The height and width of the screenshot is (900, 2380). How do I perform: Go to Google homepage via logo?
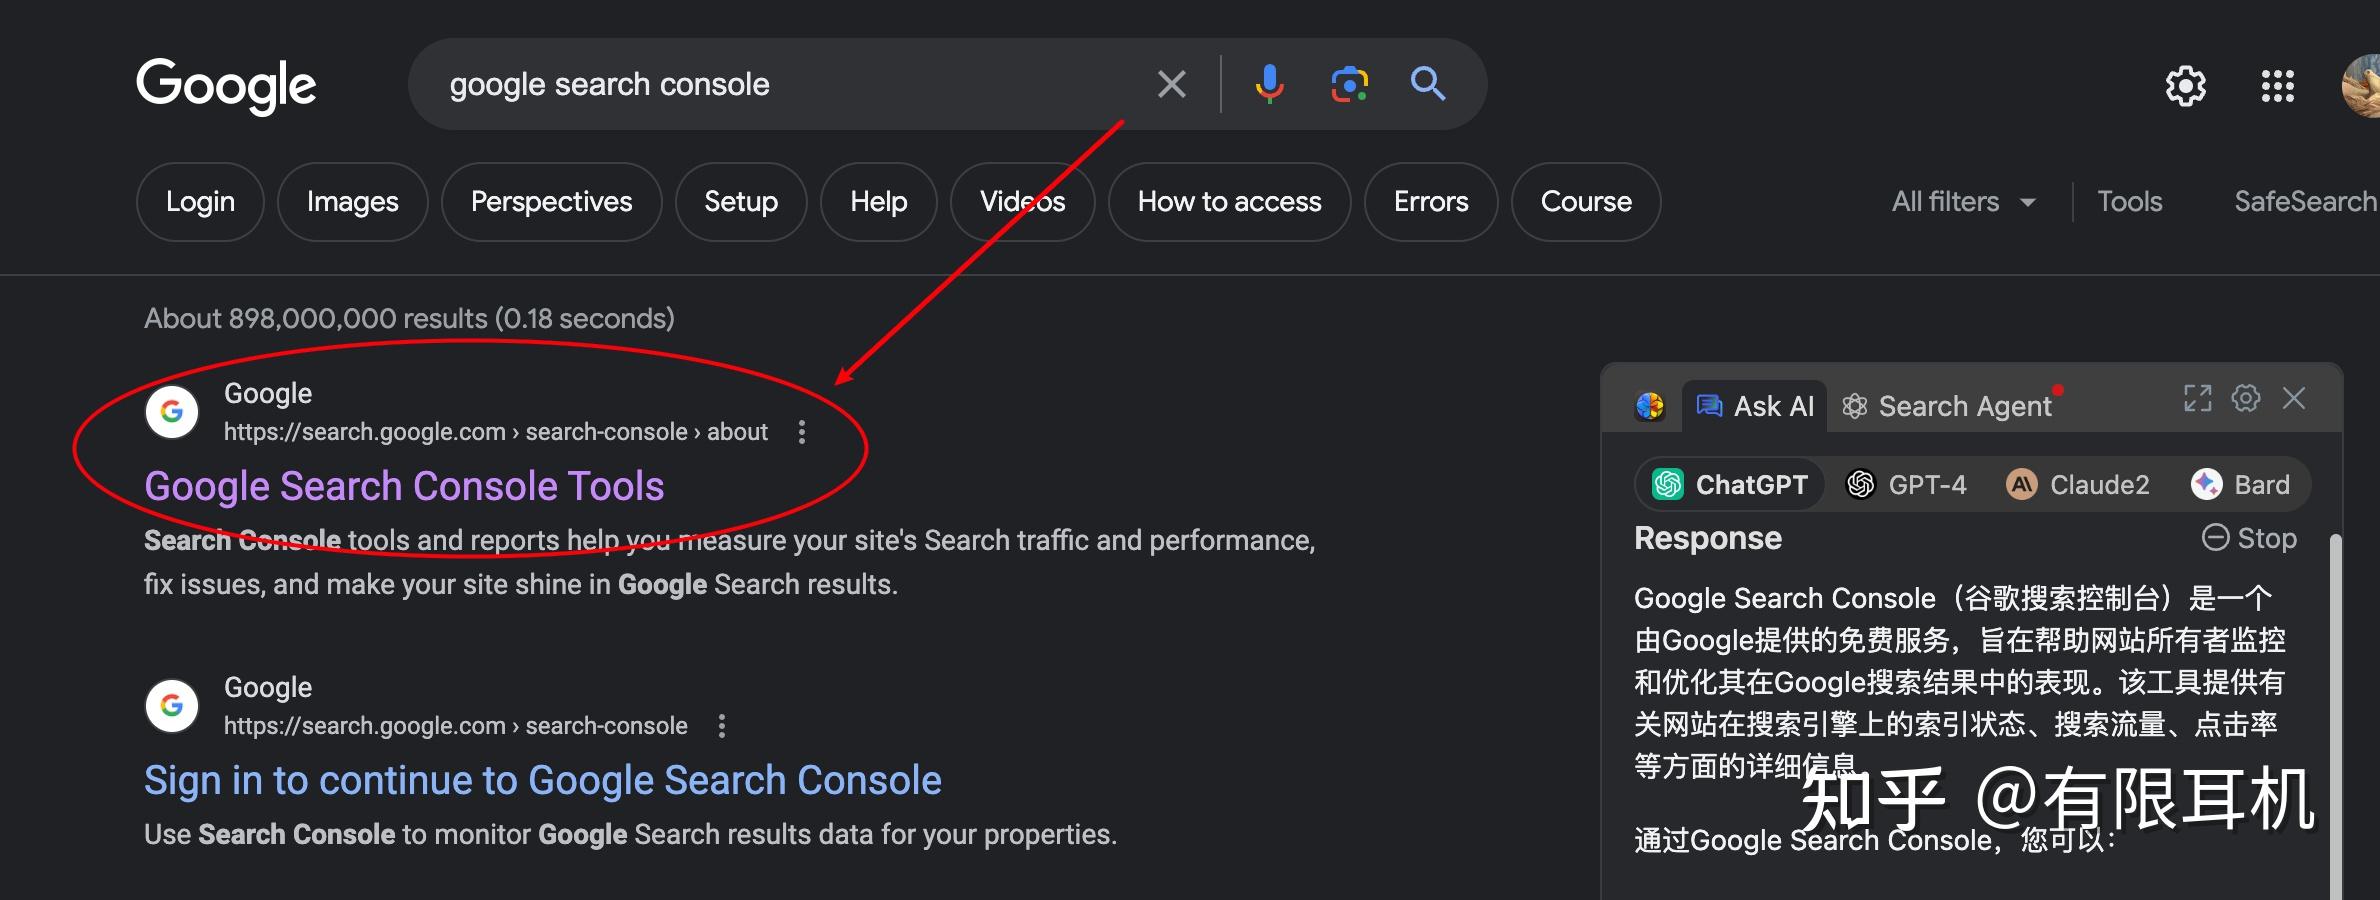tap(226, 85)
